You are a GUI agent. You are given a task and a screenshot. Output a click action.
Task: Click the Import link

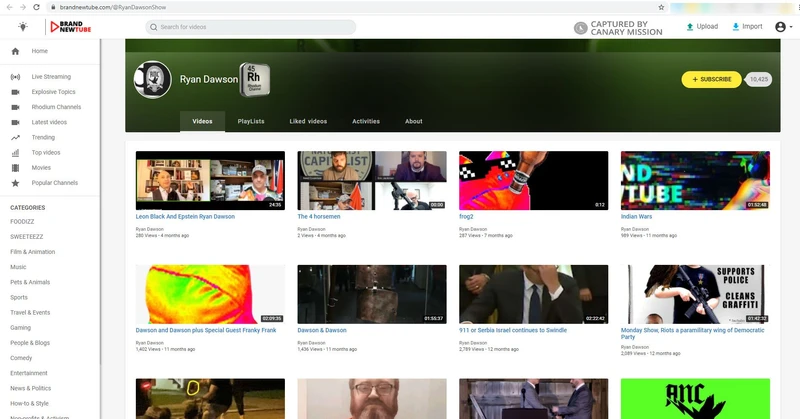[x=747, y=27]
